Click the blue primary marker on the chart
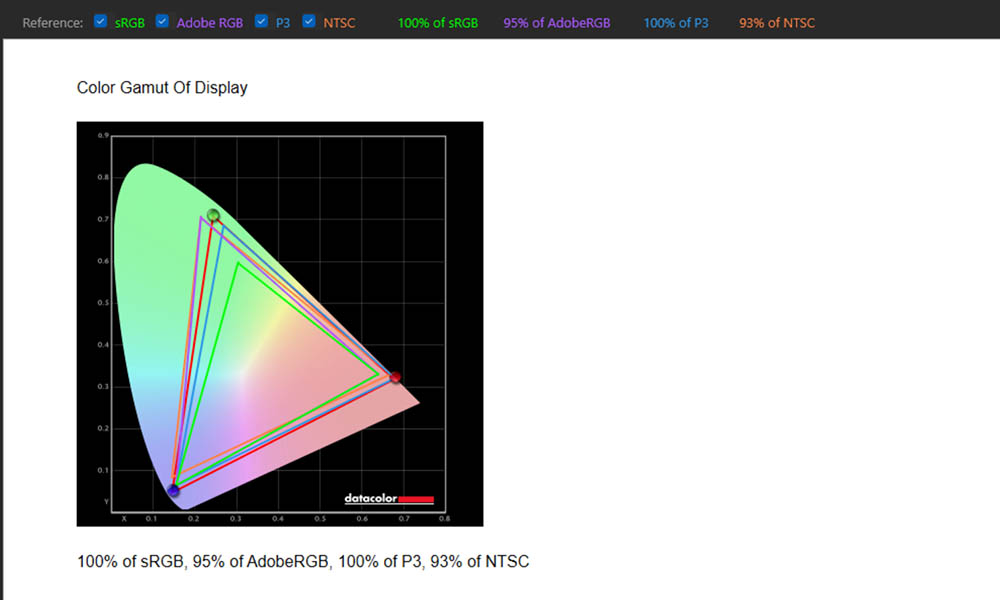The image size is (1000, 600). (174, 490)
